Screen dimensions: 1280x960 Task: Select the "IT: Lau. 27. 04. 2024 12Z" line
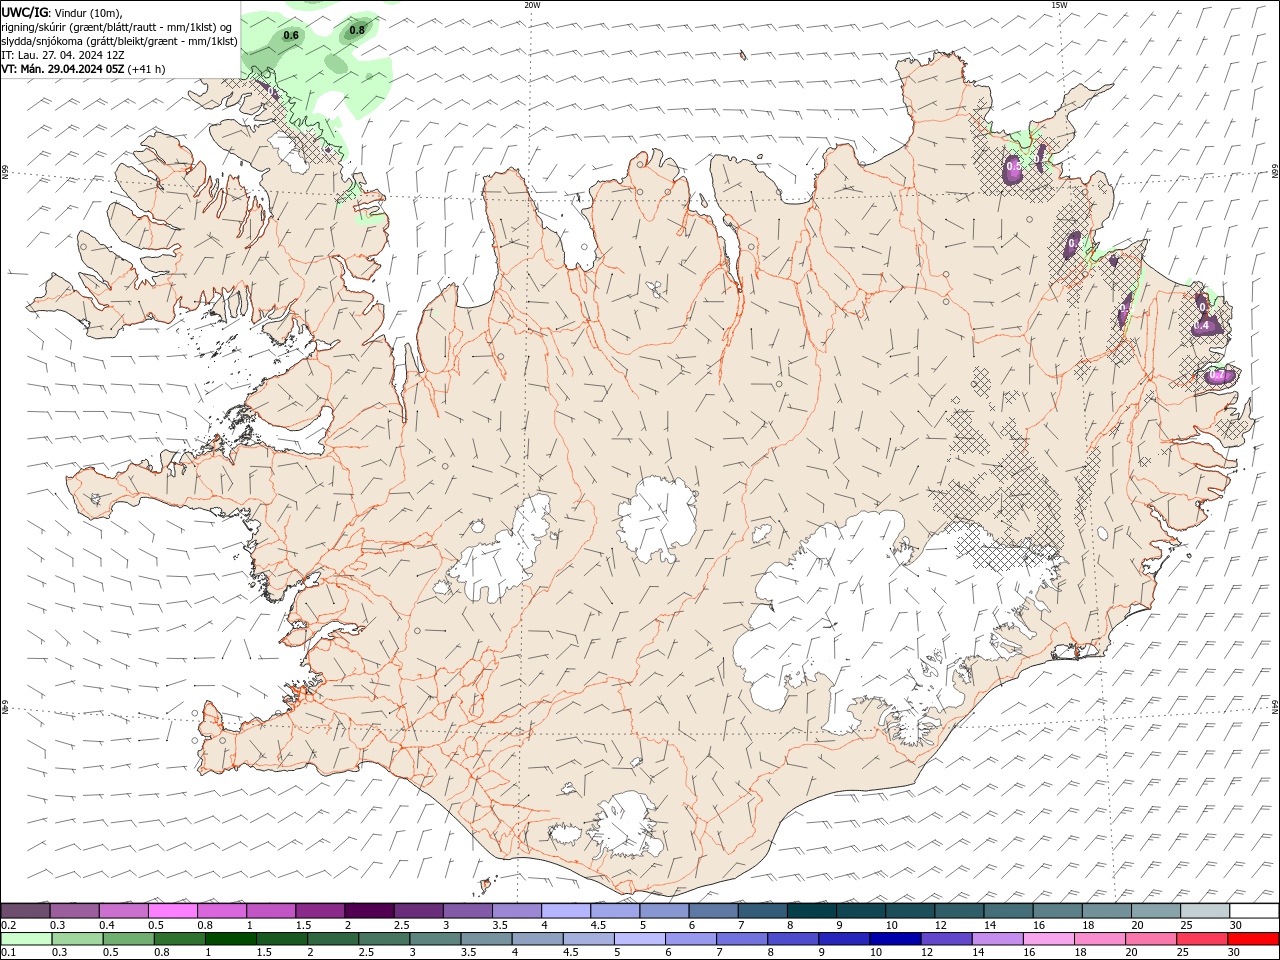click(x=63, y=55)
